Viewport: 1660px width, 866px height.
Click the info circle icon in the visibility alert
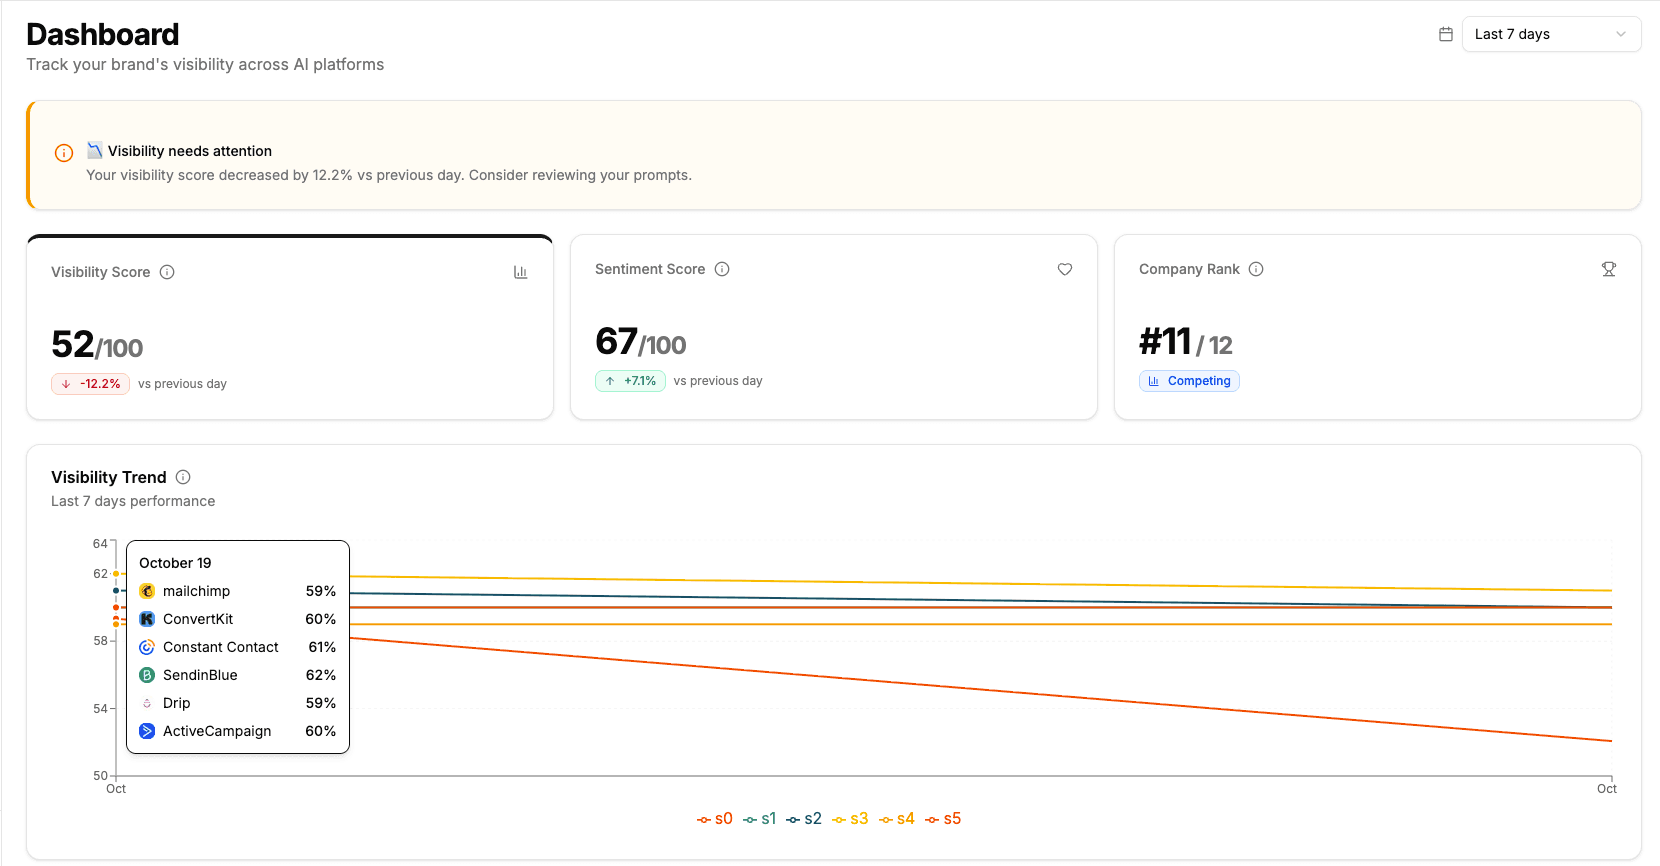(64, 153)
